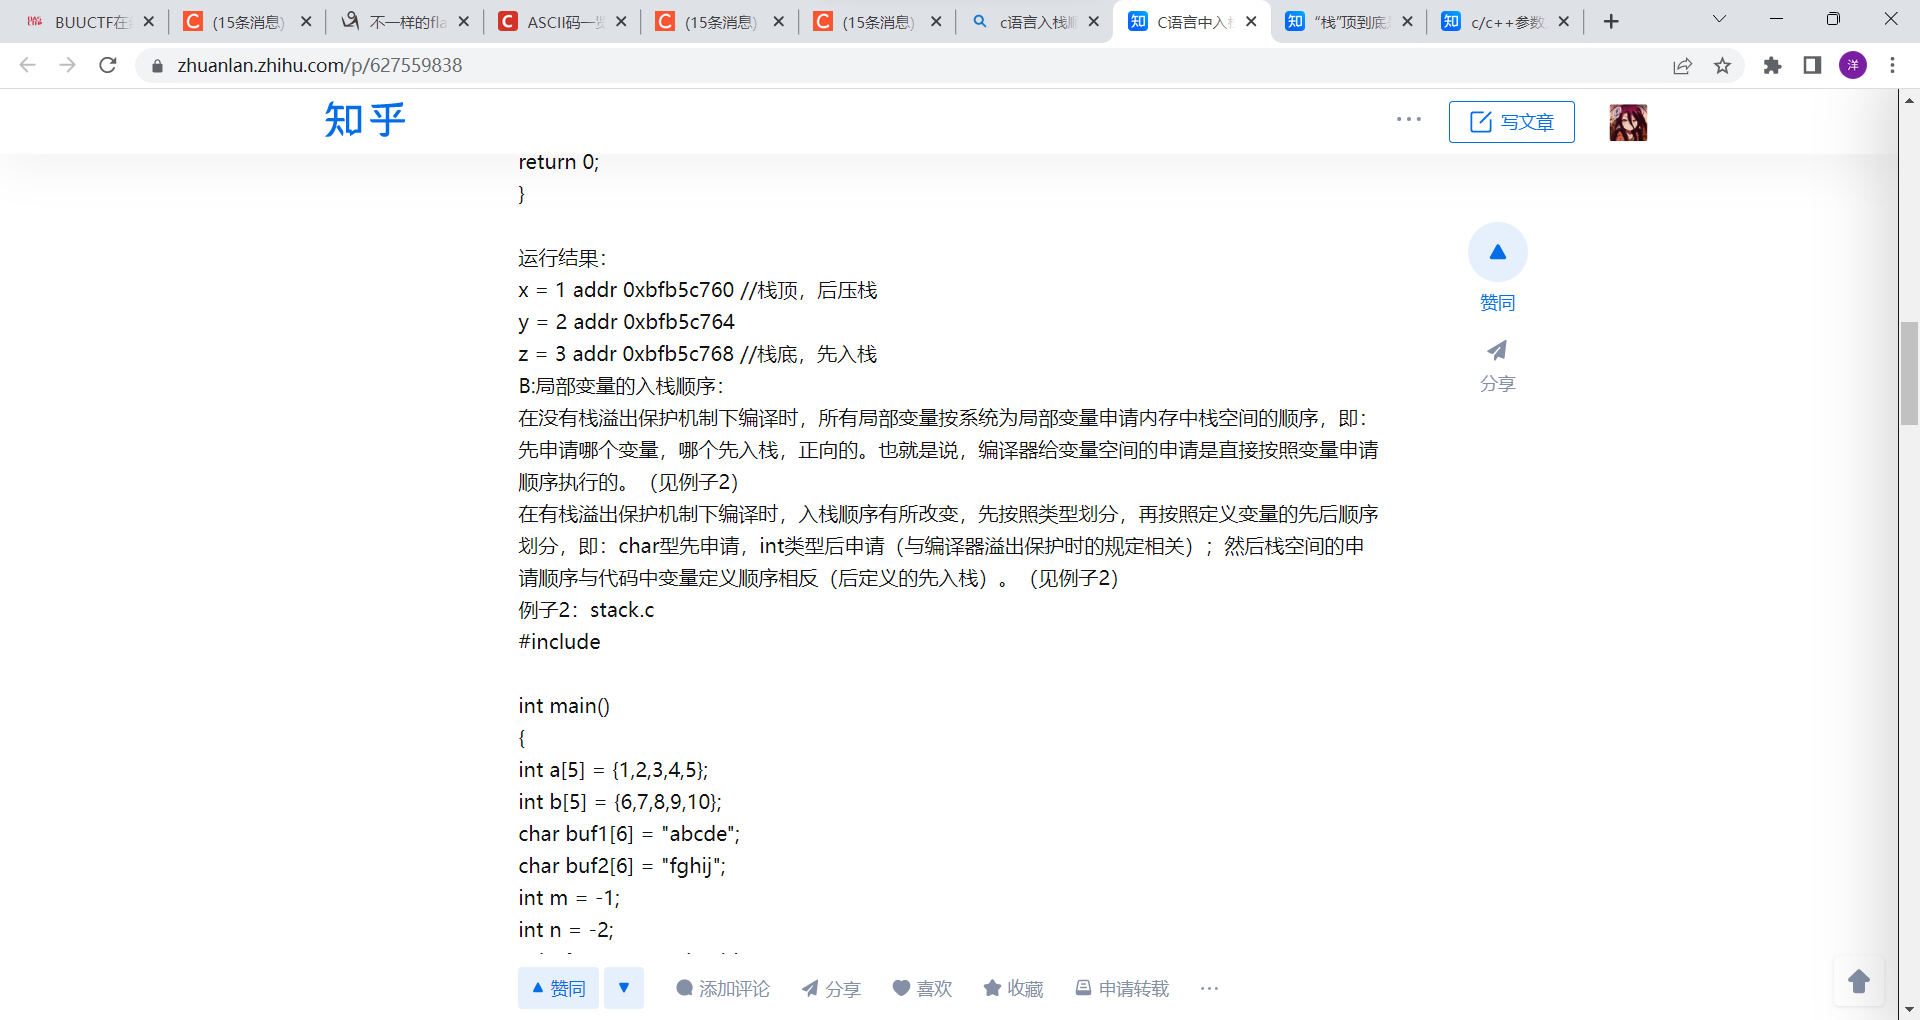Click 添加评论 to add a comment

click(x=723, y=988)
